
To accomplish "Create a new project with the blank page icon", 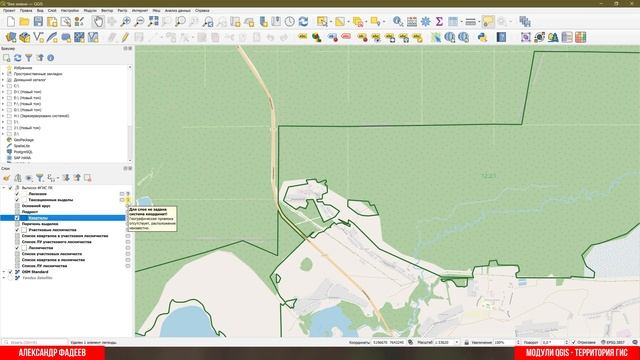I will (11, 22).
